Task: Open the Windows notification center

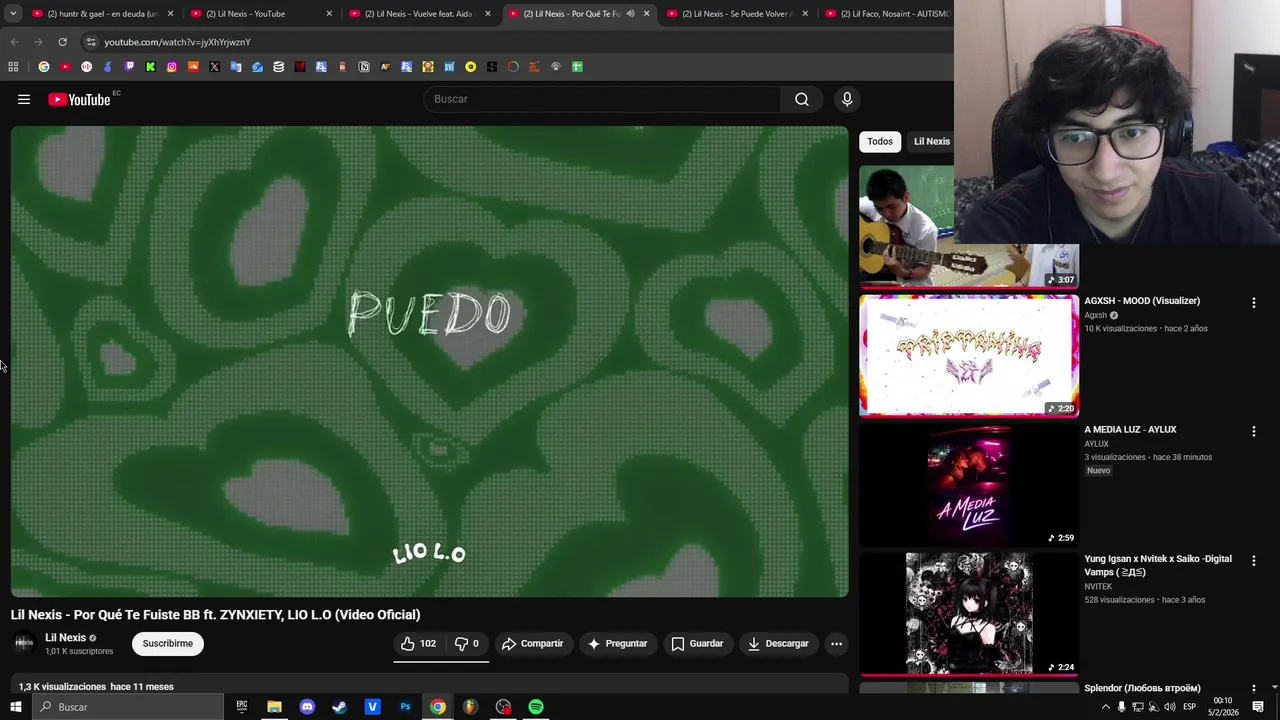Action: tap(1258, 707)
